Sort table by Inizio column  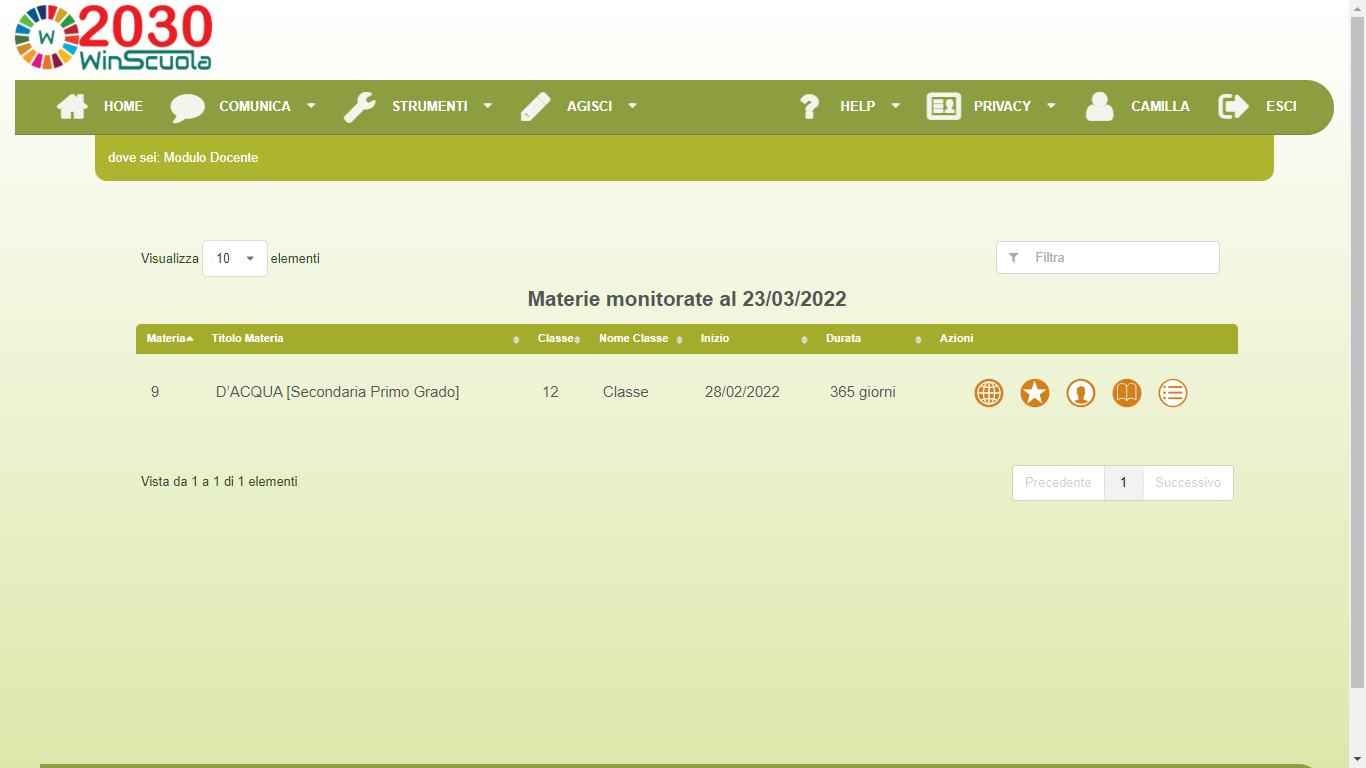(x=754, y=338)
